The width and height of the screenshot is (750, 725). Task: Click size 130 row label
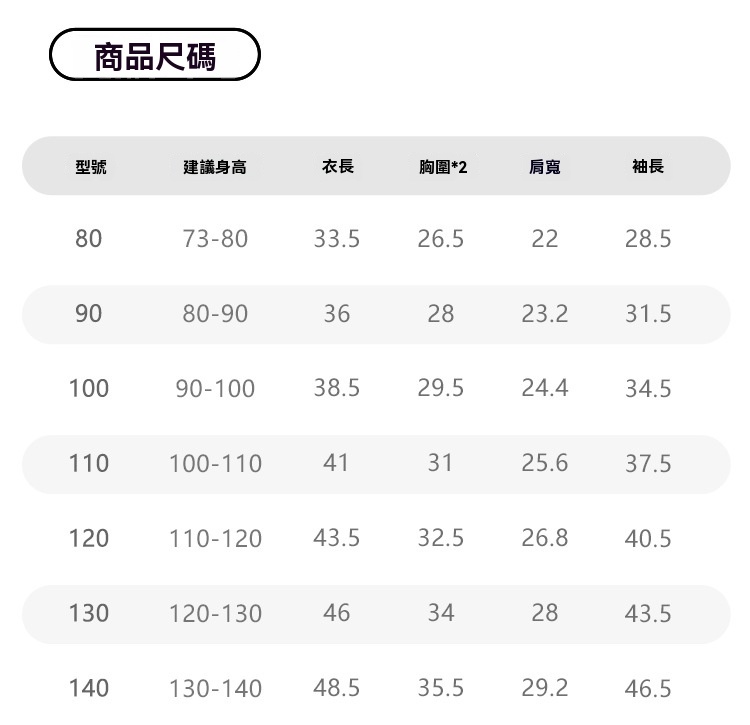88,613
